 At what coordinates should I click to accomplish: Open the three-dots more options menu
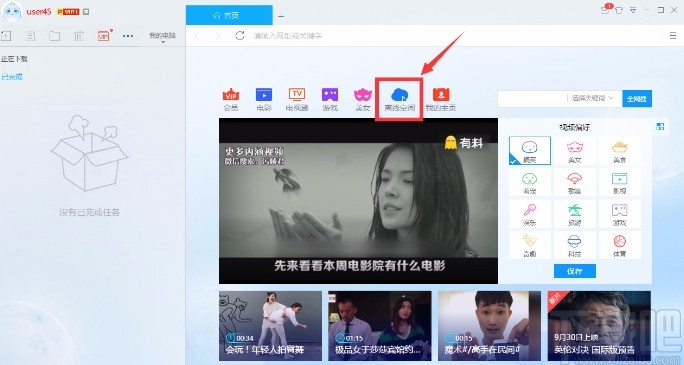coord(128,36)
